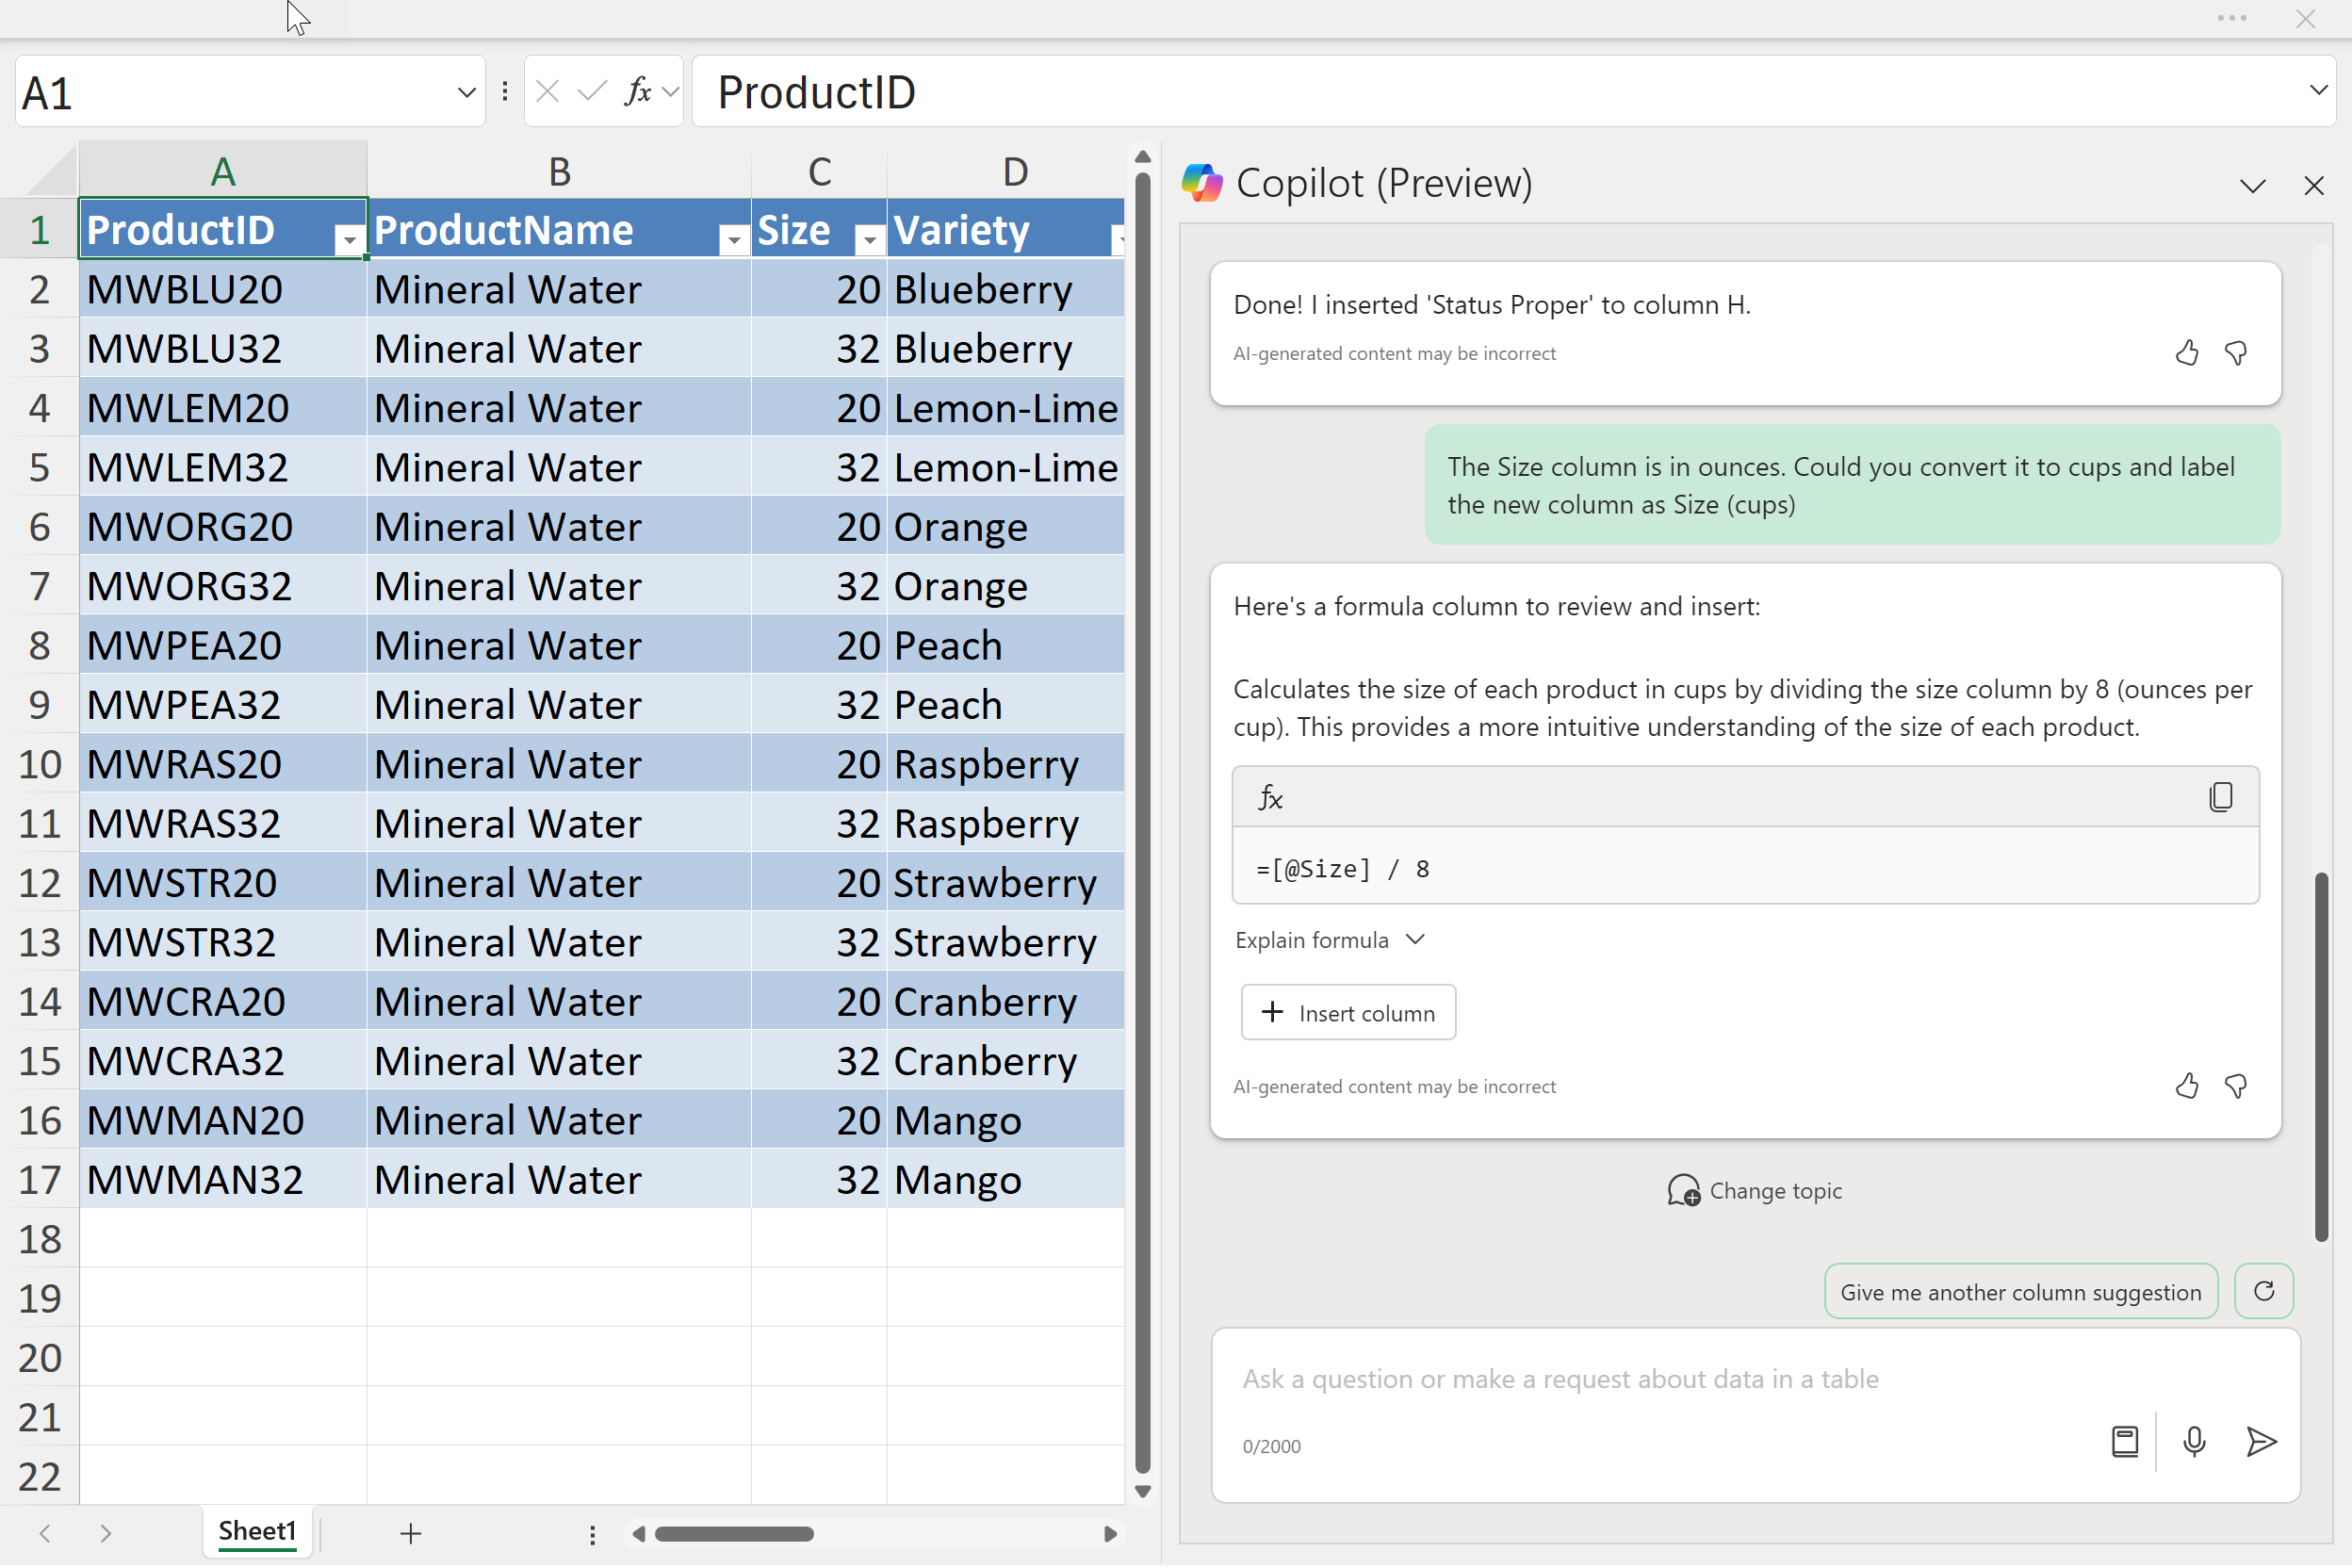
Task: Copy the suggested formula to clipboard
Action: [x=2220, y=798]
